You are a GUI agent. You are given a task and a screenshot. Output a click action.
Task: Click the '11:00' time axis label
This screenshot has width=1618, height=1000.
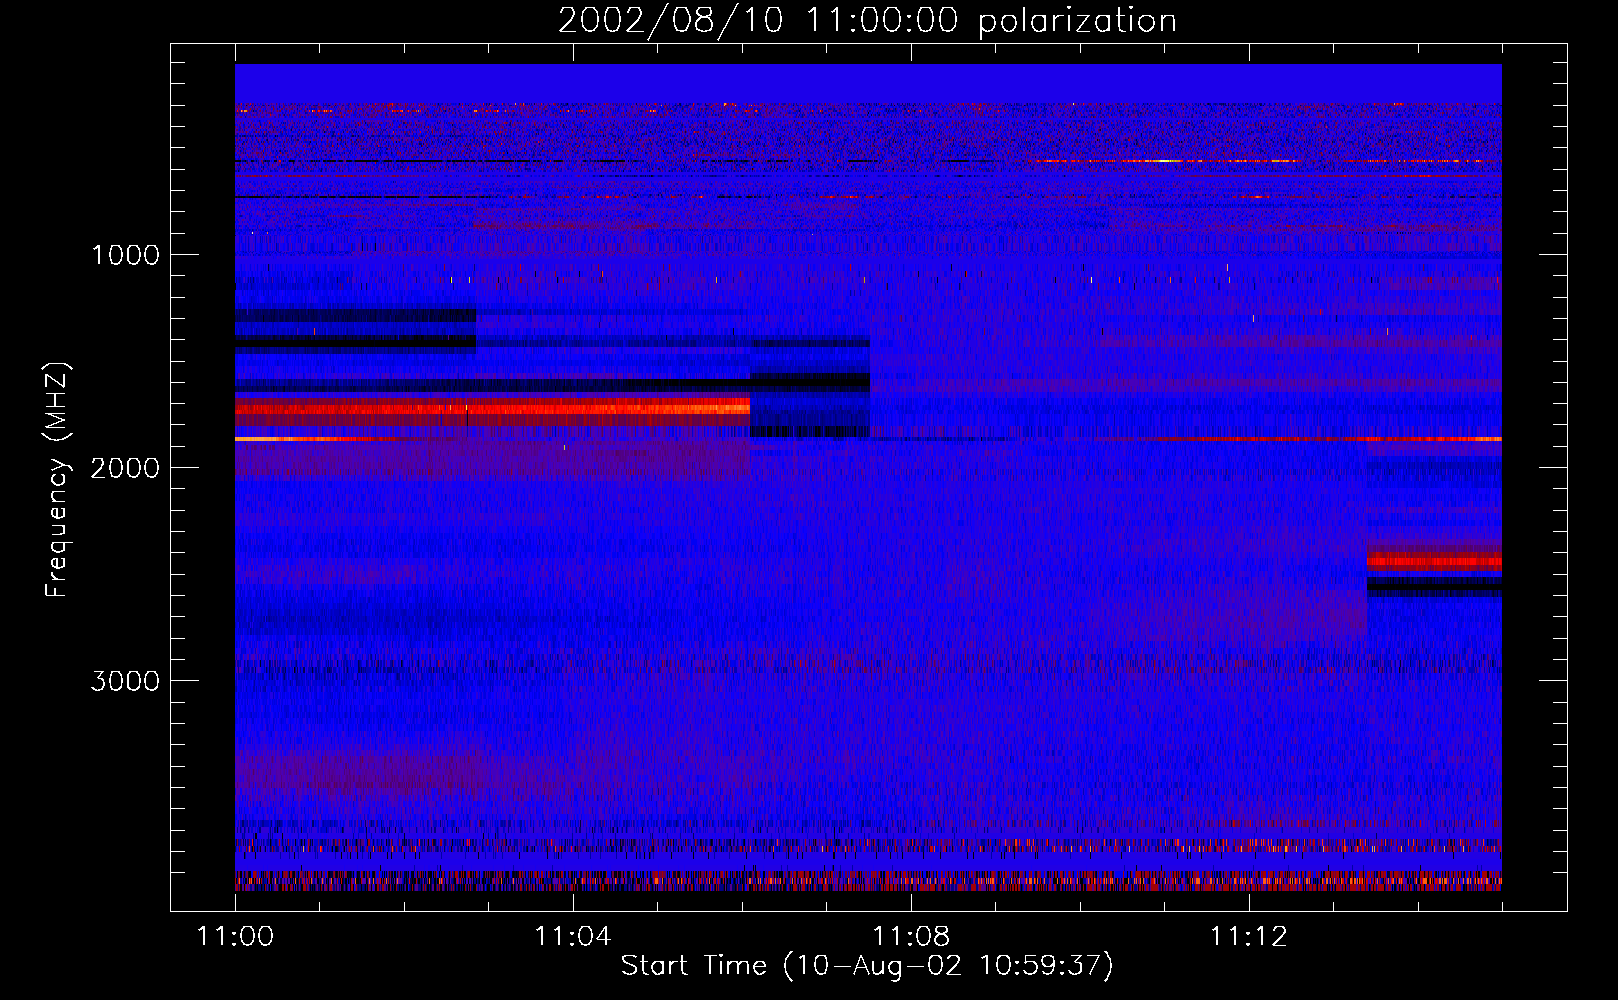coord(235,937)
